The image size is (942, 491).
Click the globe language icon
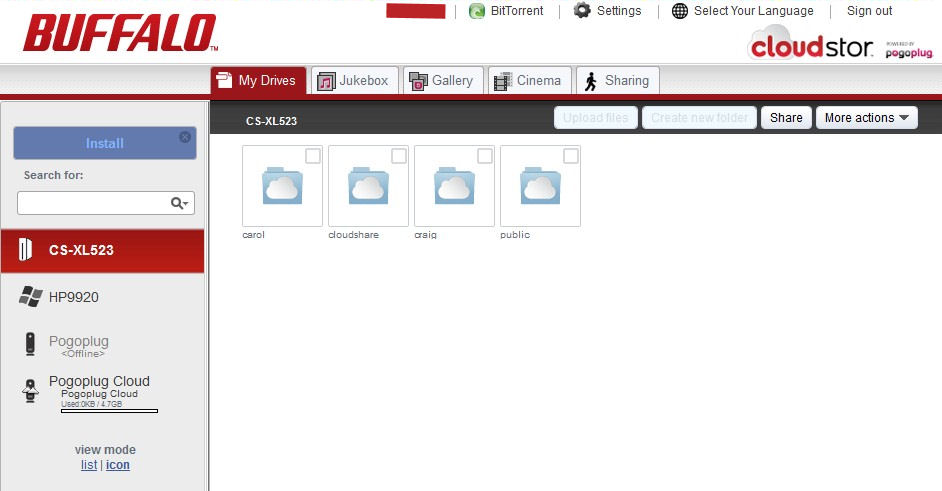click(679, 11)
